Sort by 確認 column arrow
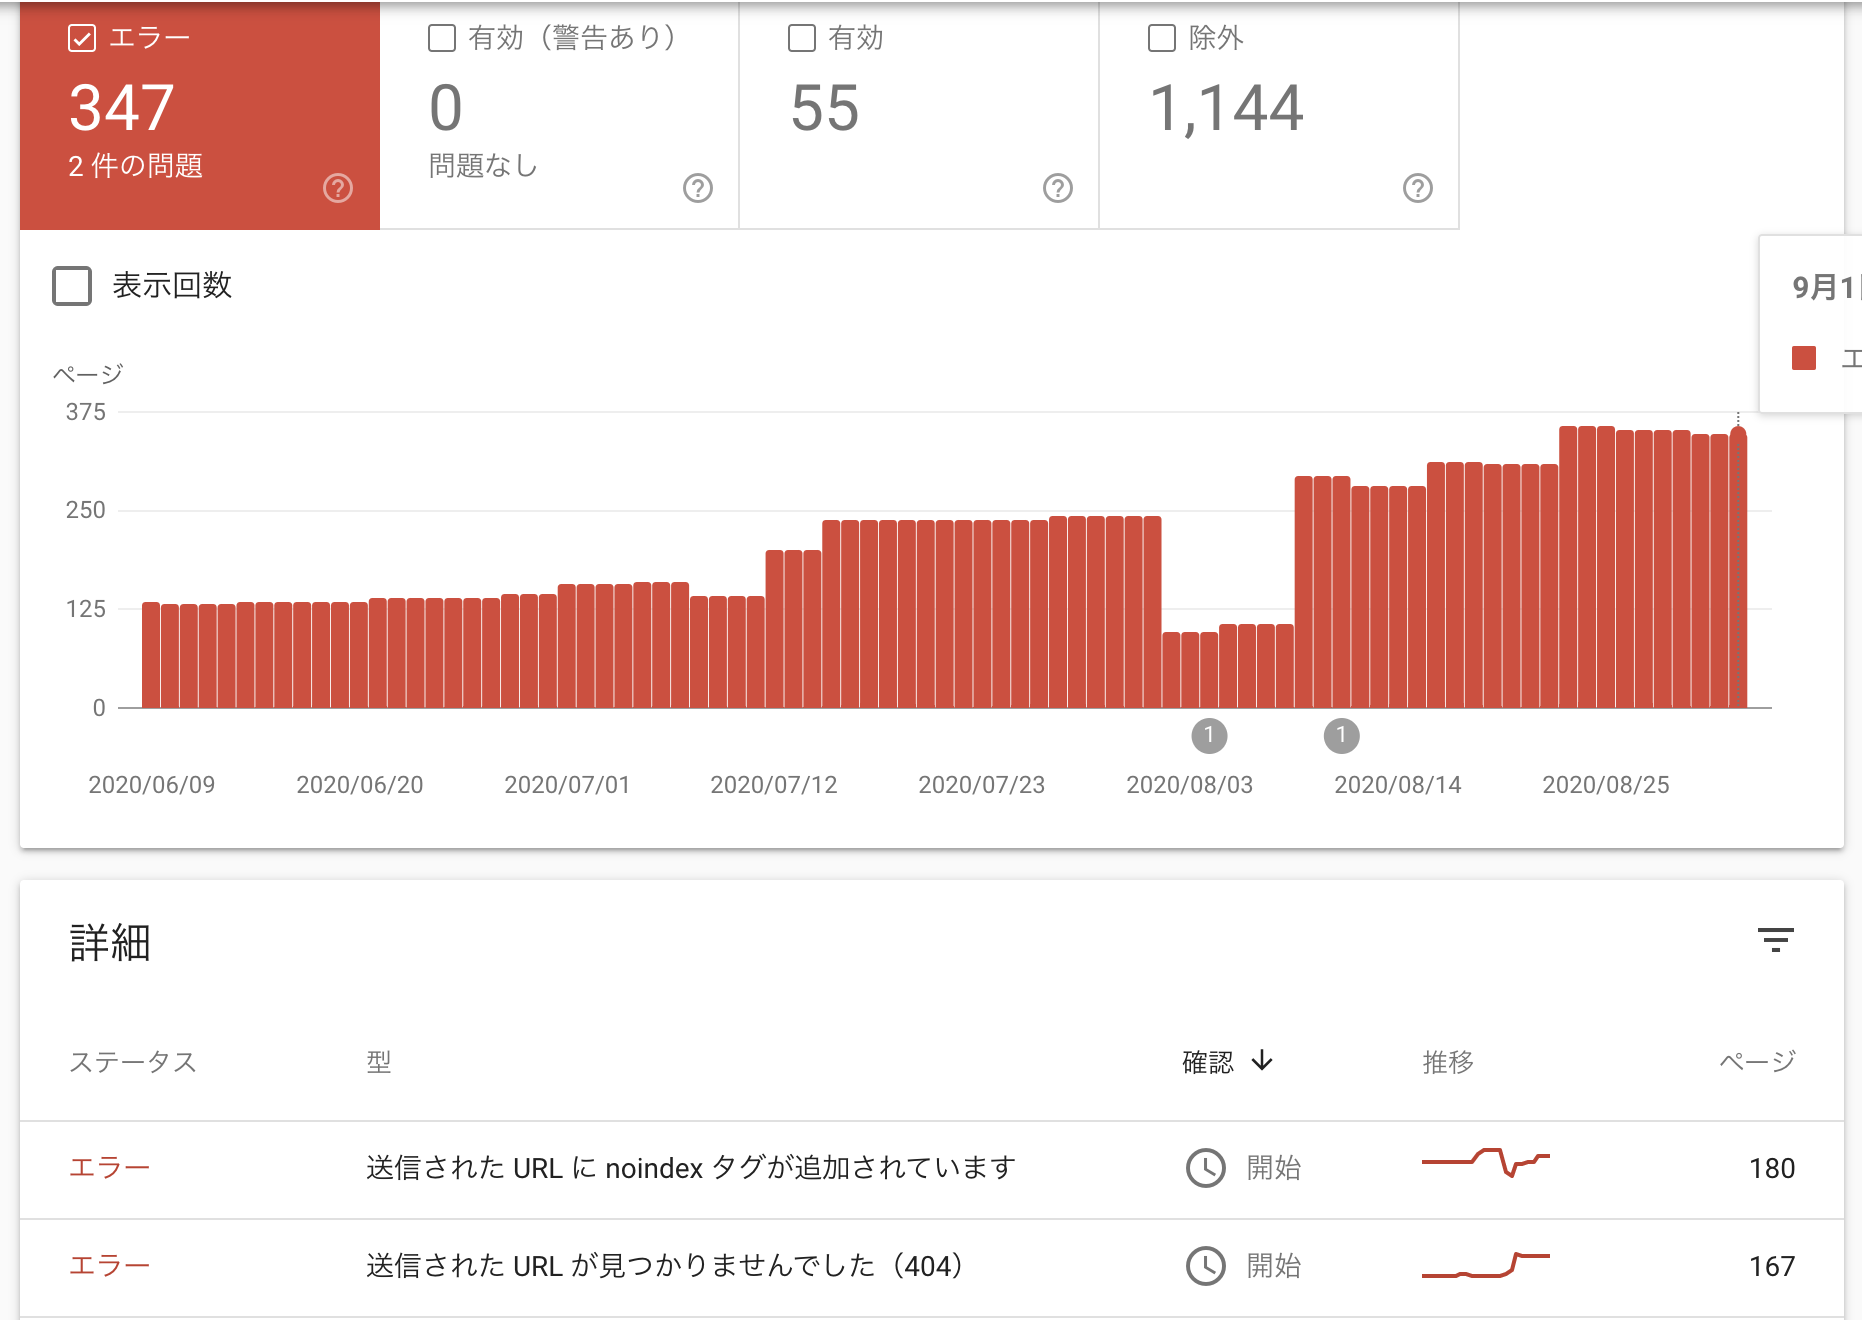1862x1320 pixels. click(x=1262, y=1061)
